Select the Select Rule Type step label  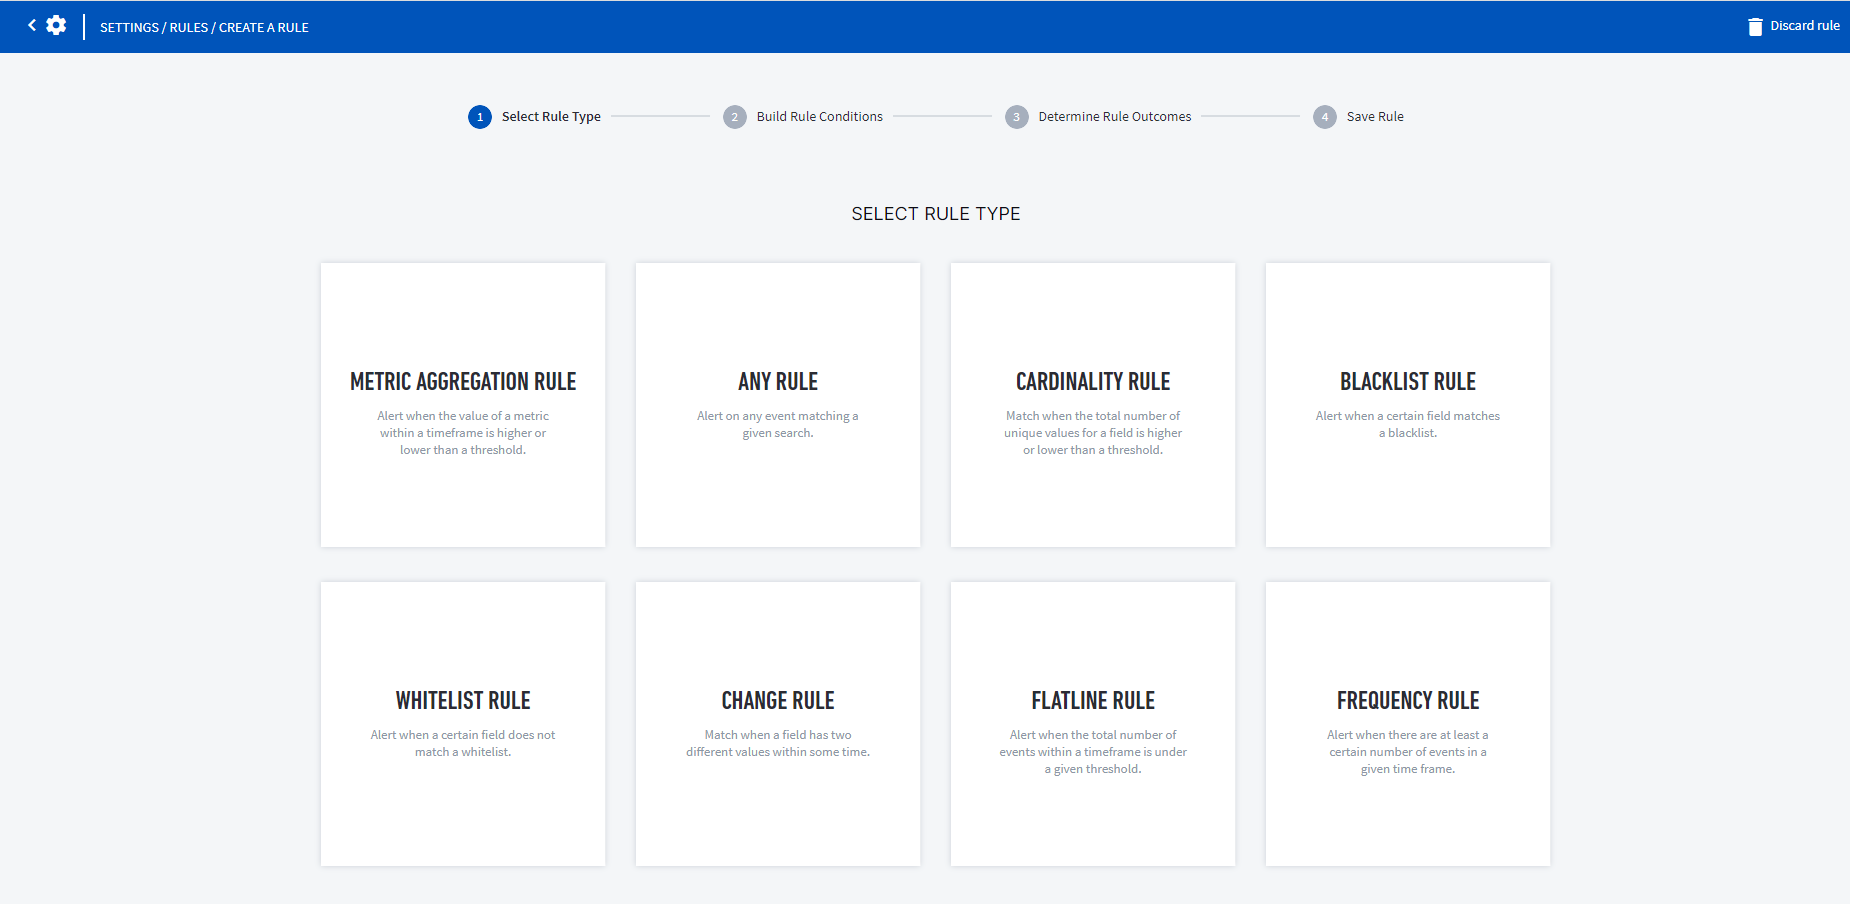(551, 117)
